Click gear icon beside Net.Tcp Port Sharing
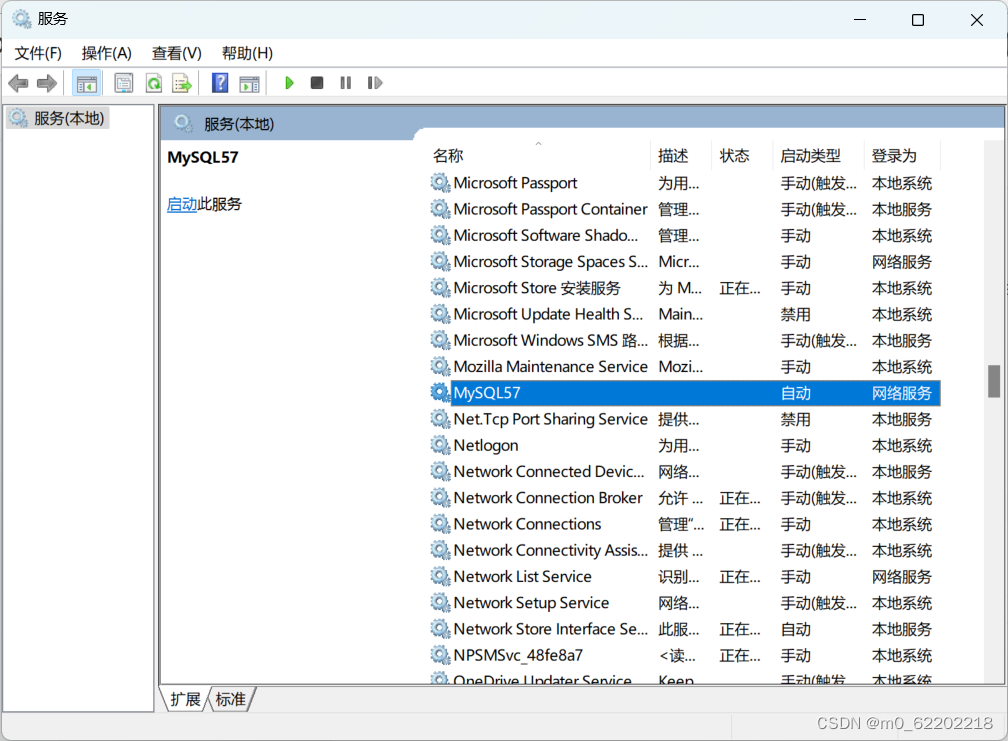Screen dimensions: 1008x741 pos(440,418)
